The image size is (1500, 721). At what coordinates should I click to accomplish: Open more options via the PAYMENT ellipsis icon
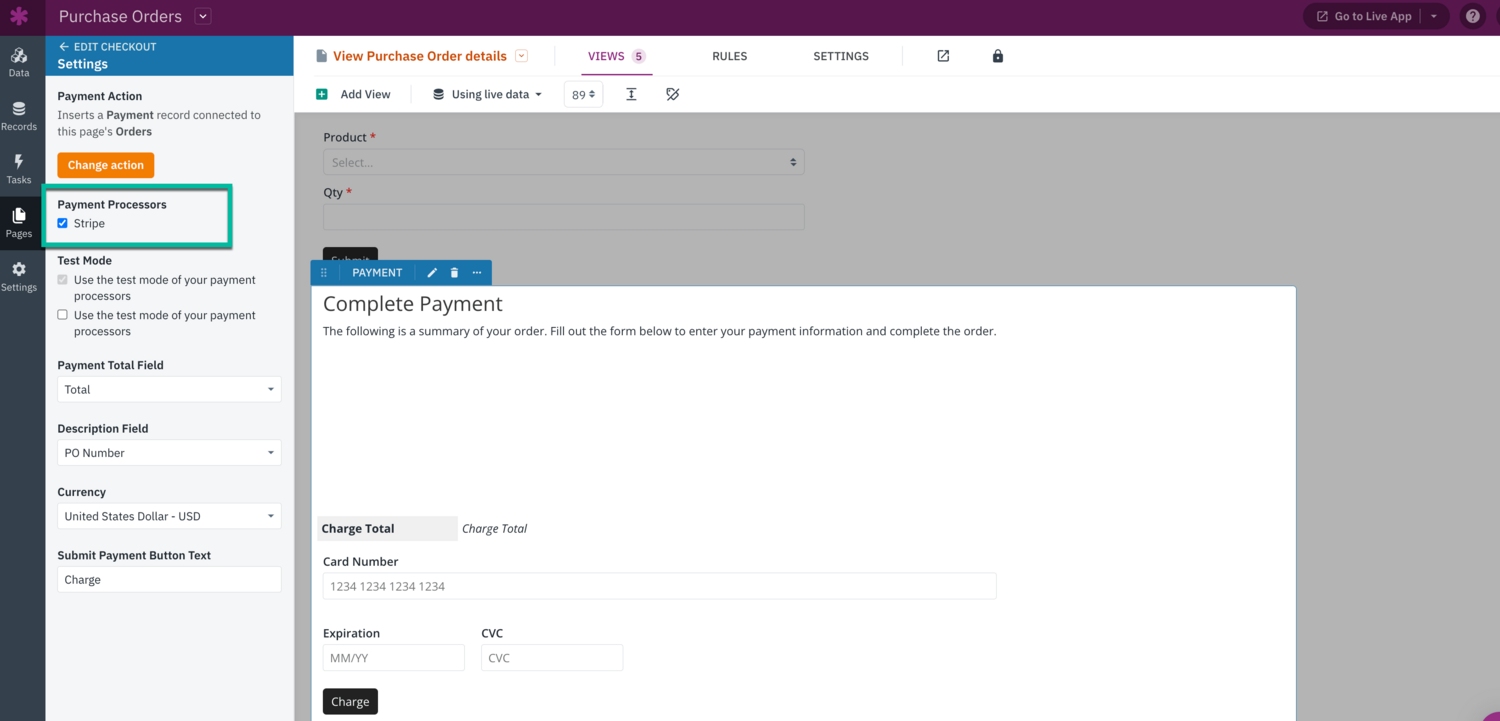477,272
